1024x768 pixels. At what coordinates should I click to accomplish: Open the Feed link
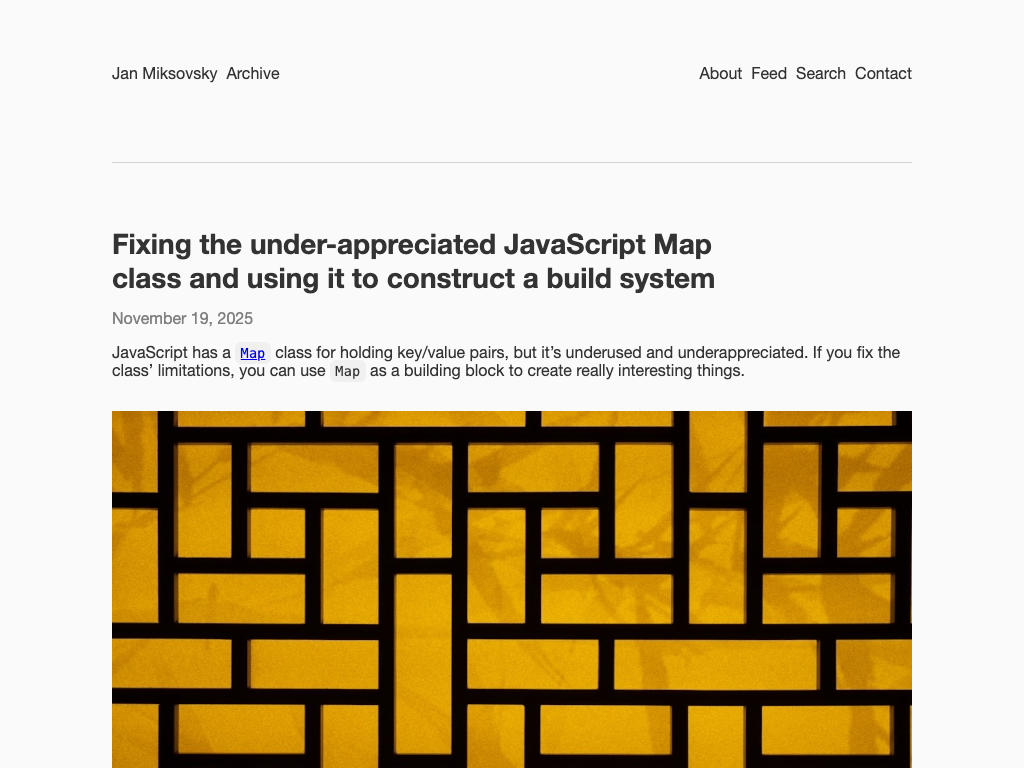(769, 74)
